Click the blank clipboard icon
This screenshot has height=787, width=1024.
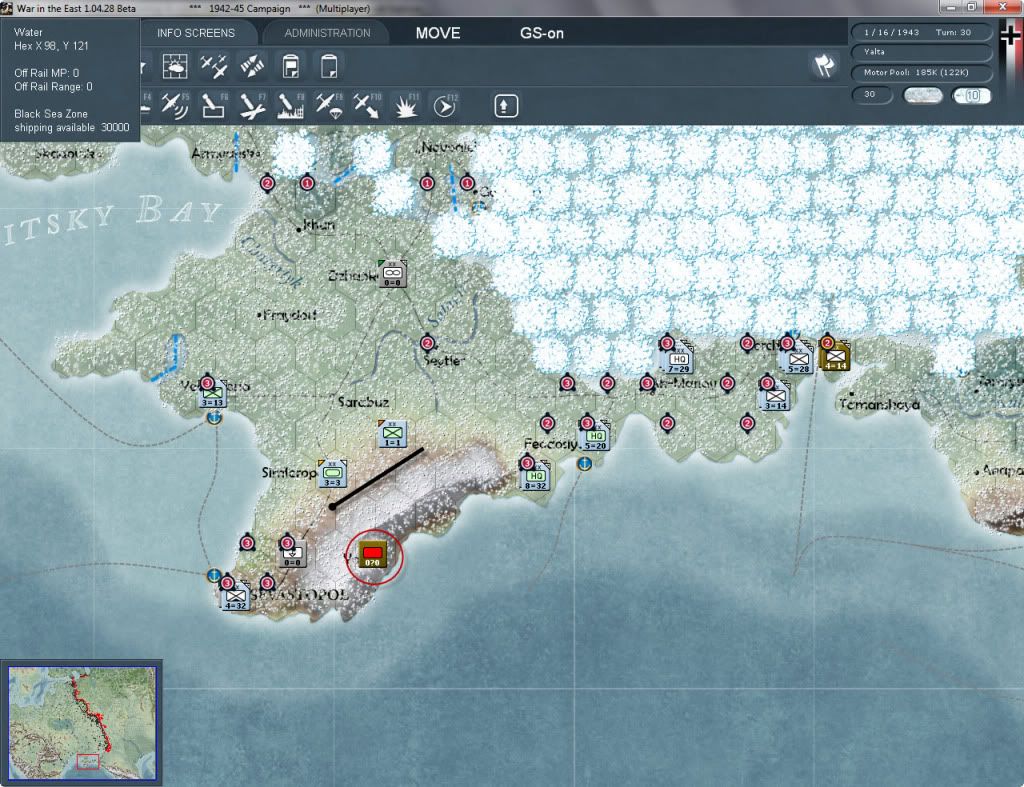[329, 66]
